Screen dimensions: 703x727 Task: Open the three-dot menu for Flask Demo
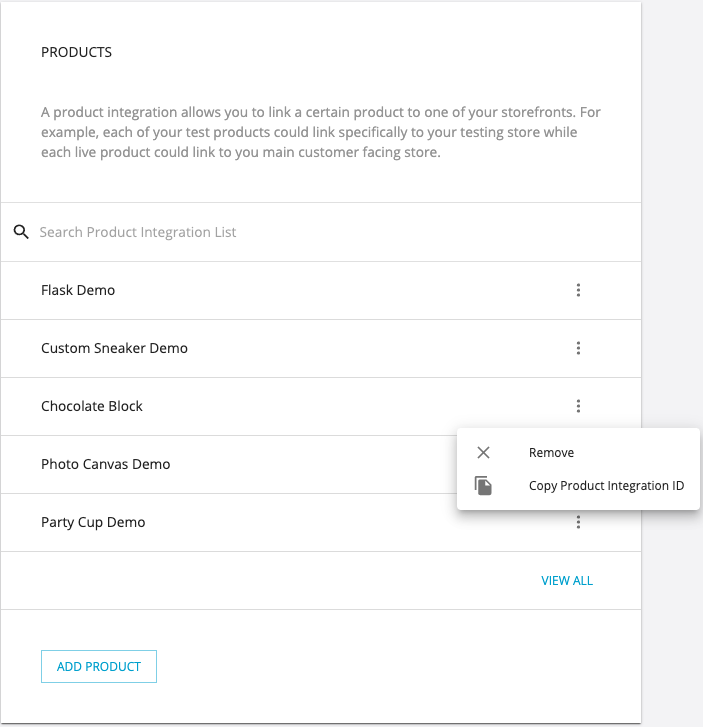(578, 290)
